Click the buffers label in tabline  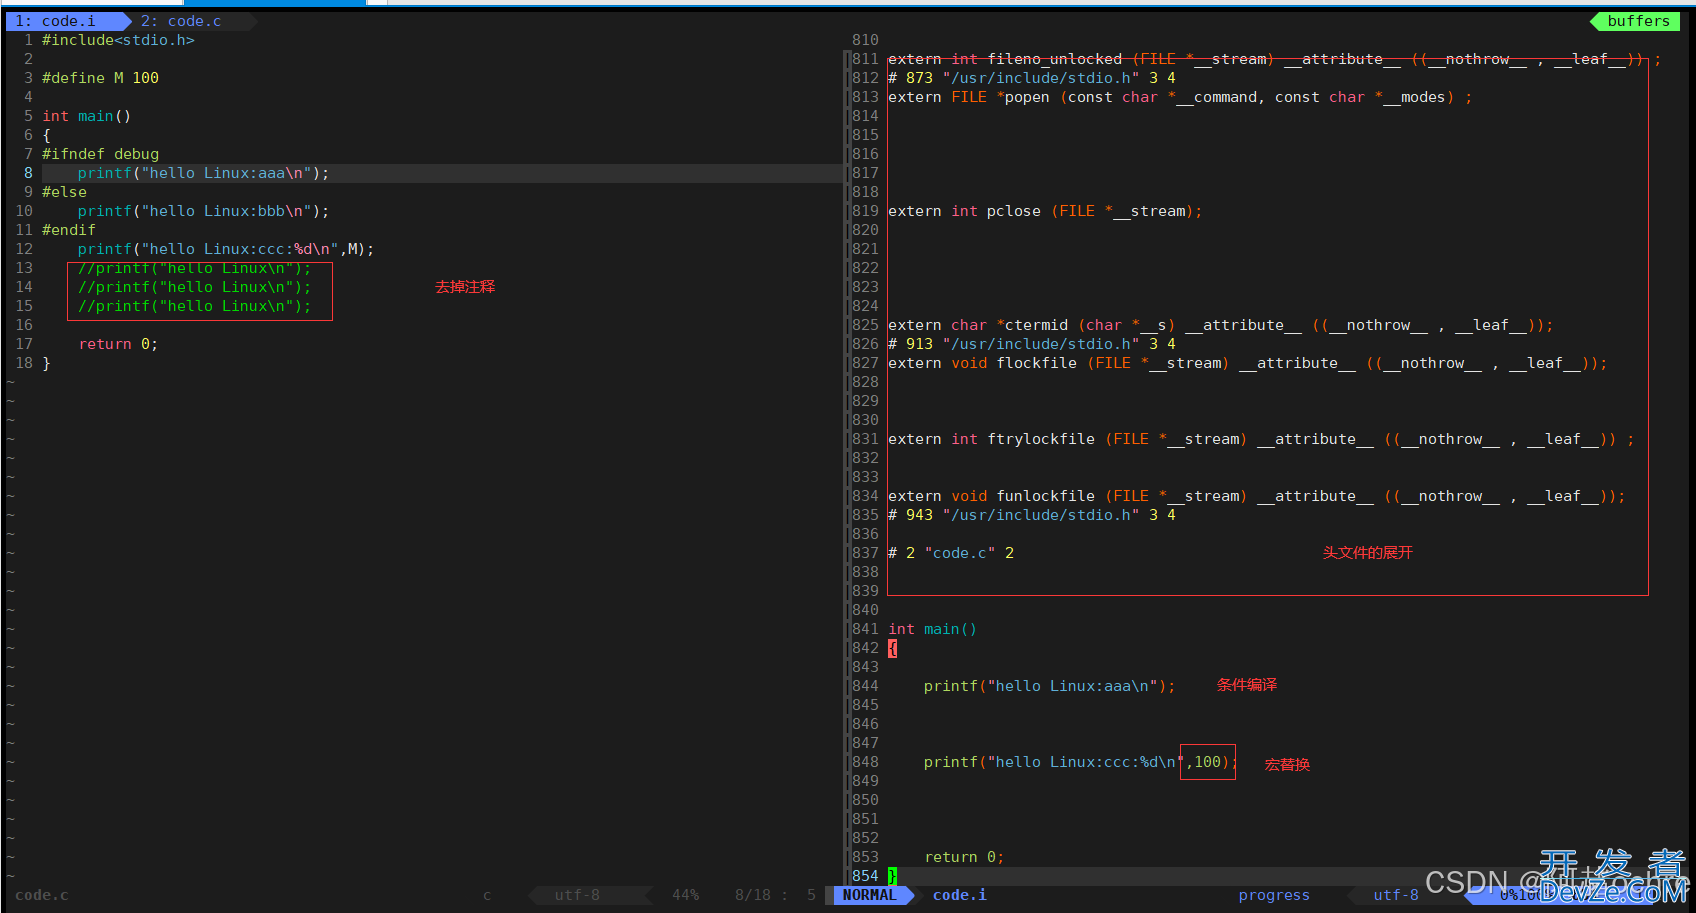point(1638,21)
